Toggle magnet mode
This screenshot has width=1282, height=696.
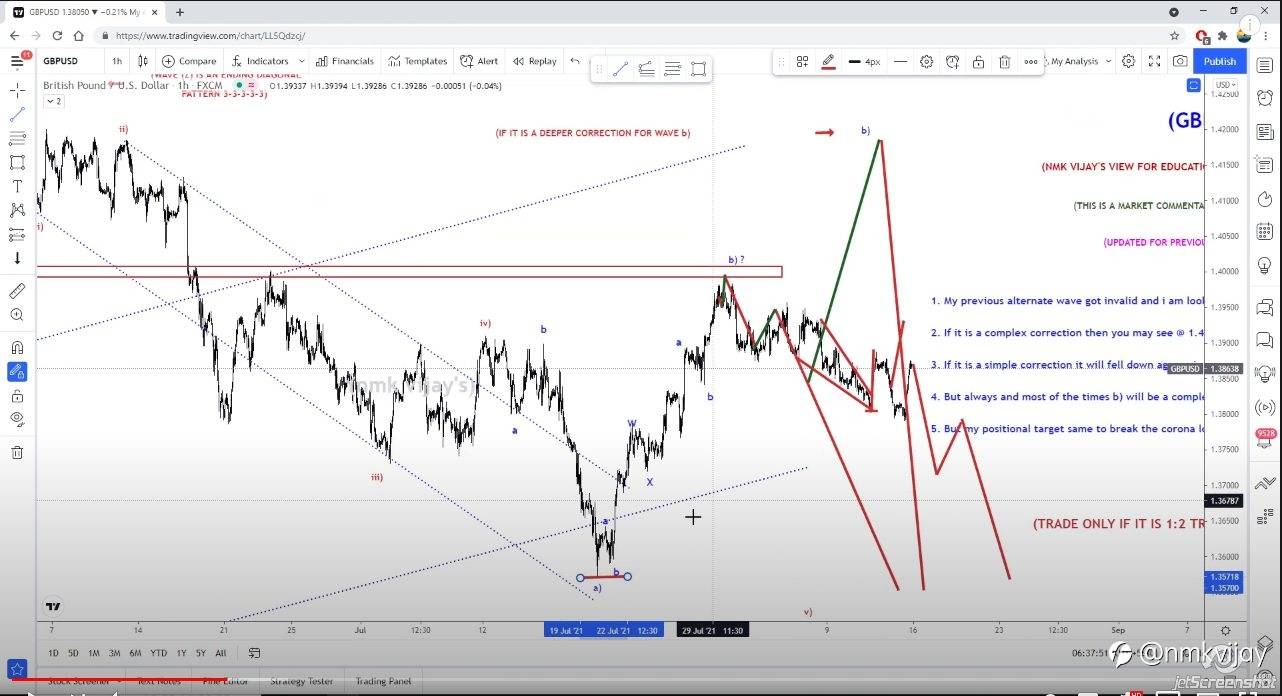17,347
